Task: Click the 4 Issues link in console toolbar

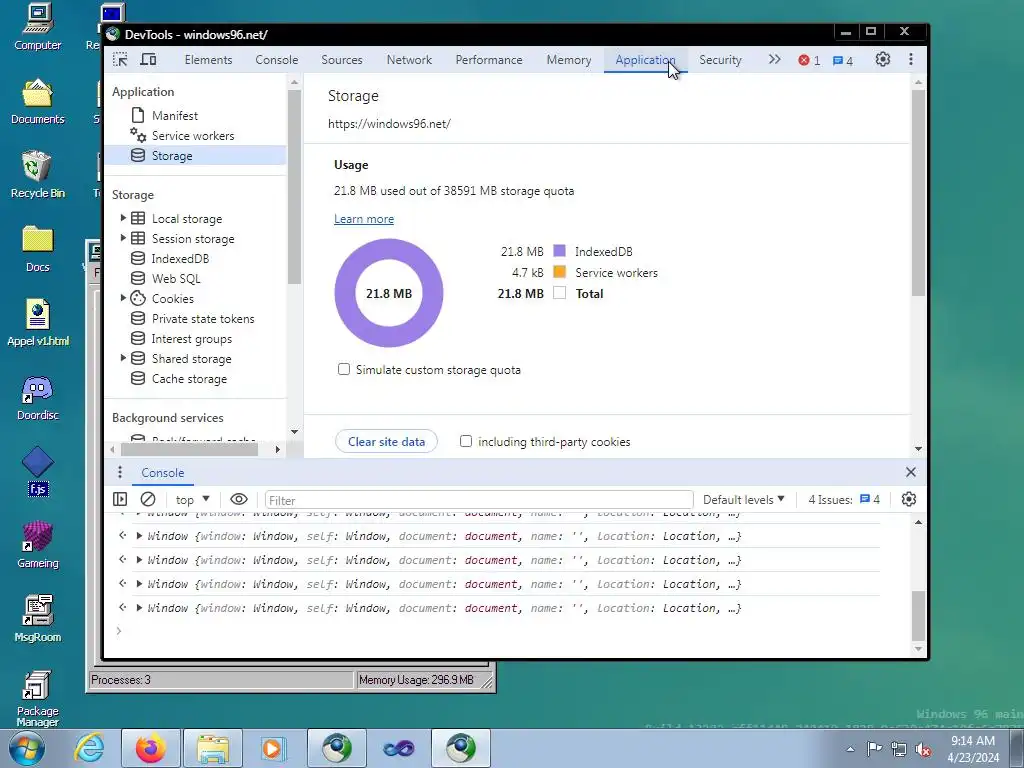Action: pos(844,500)
